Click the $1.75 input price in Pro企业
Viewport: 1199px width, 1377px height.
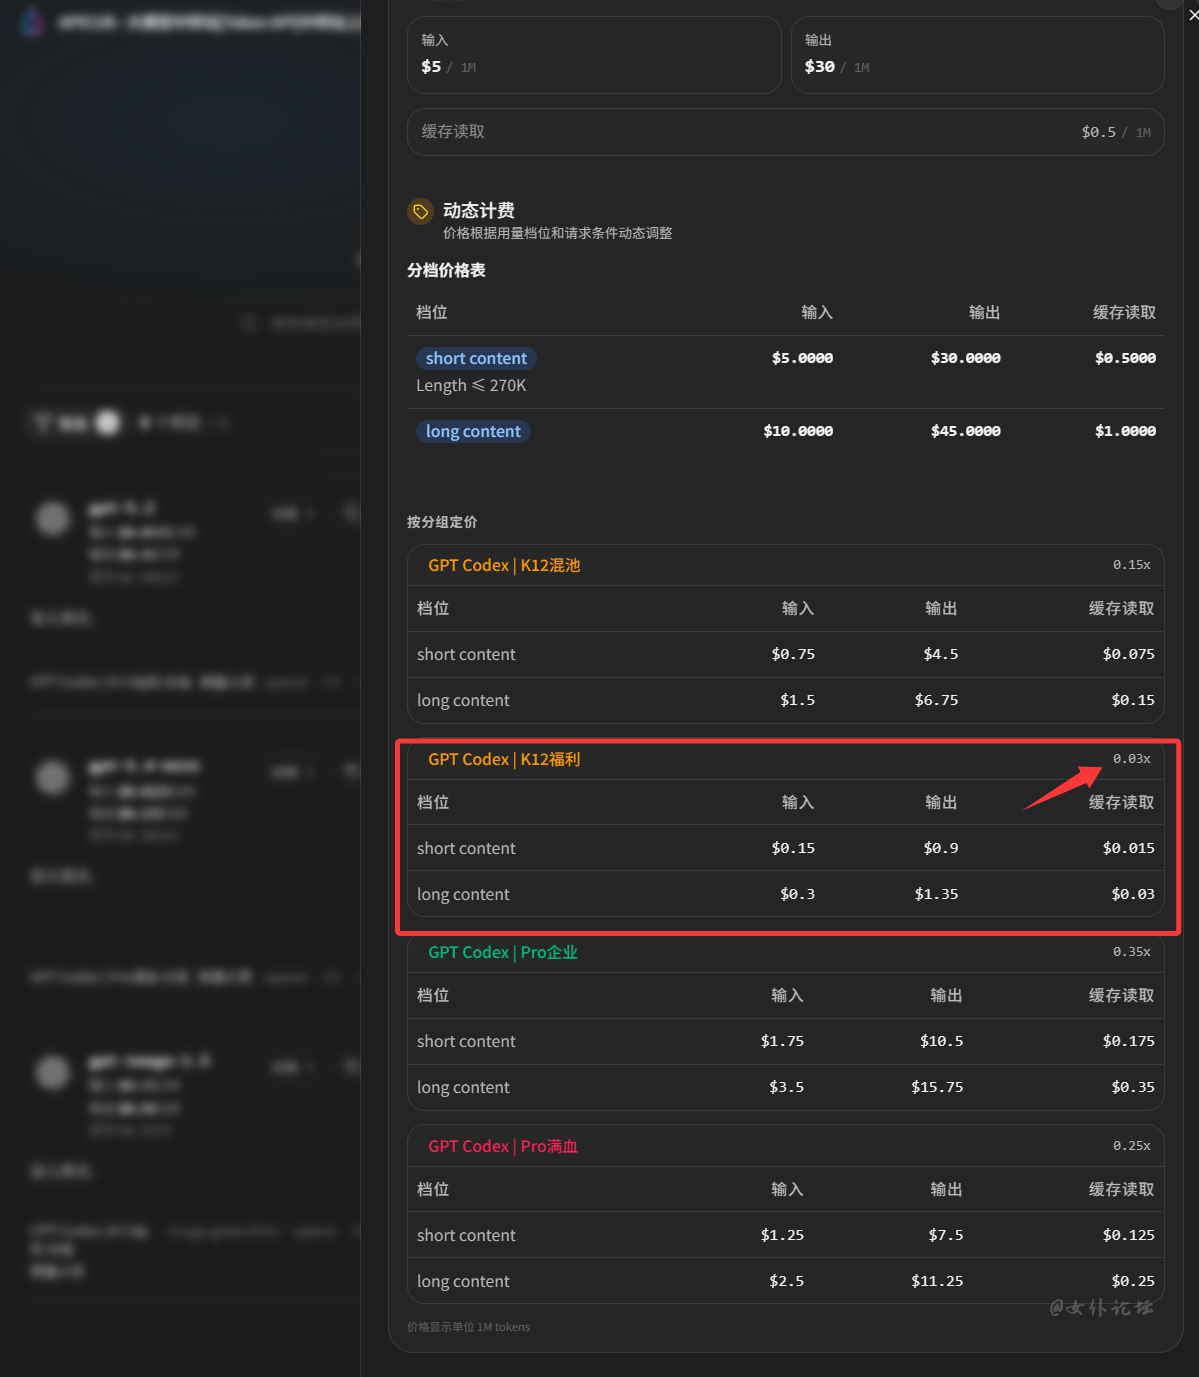pyautogui.click(x=782, y=1041)
